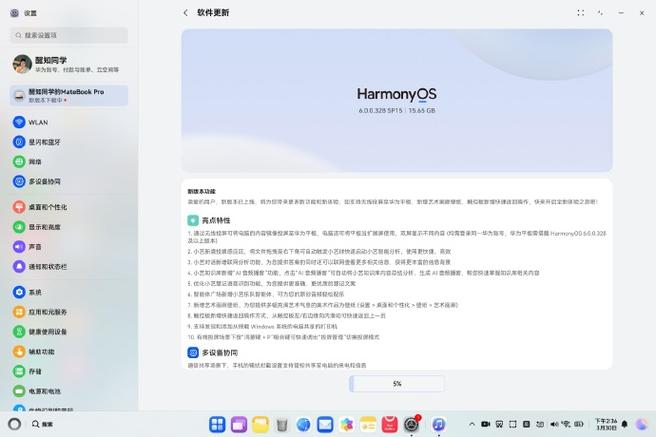Open 系统 settings
This screenshot has width=656, height=437.
pyautogui.click(x=69, y=292)
